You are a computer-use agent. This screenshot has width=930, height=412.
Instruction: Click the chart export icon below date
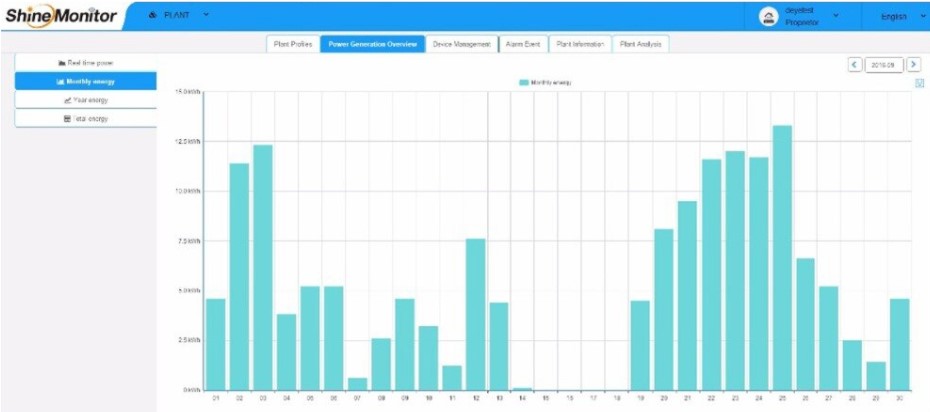(x=919, y=84)
